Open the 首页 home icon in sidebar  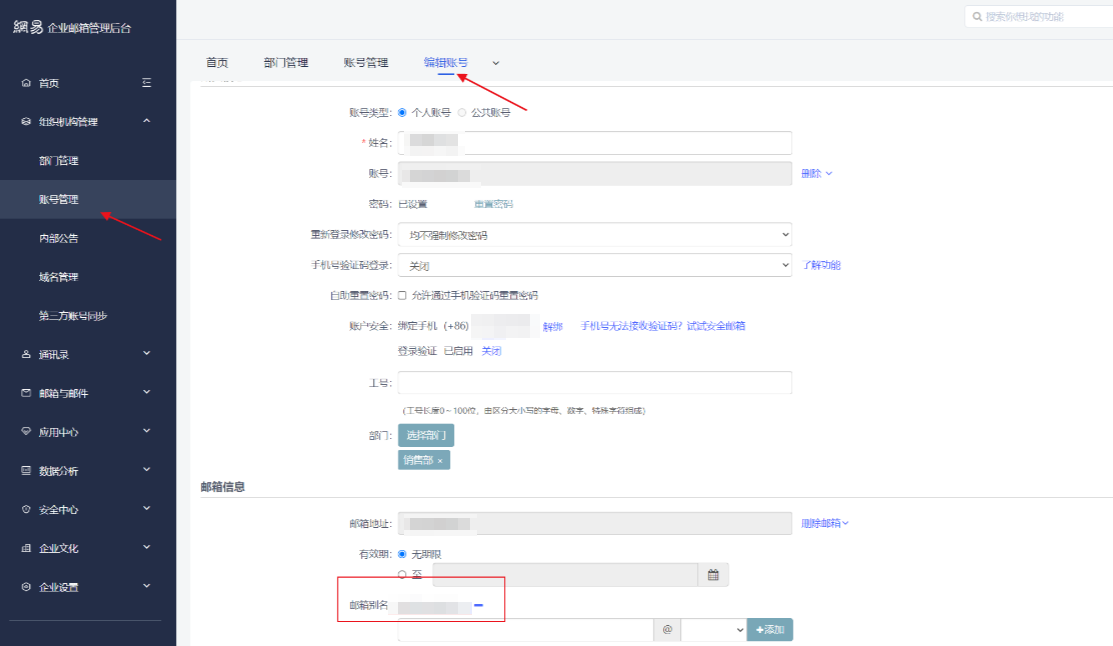point(25,83)
